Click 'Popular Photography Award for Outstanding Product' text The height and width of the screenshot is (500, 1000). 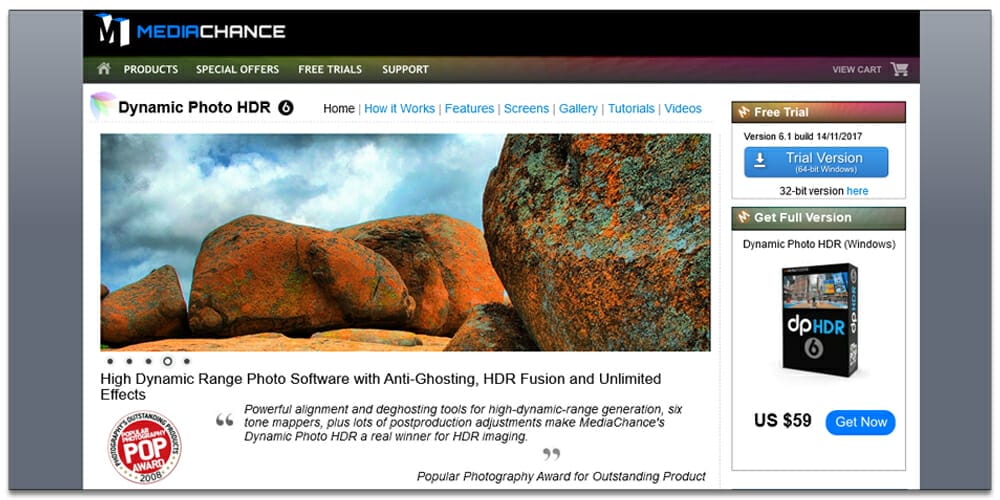(561, 476)
